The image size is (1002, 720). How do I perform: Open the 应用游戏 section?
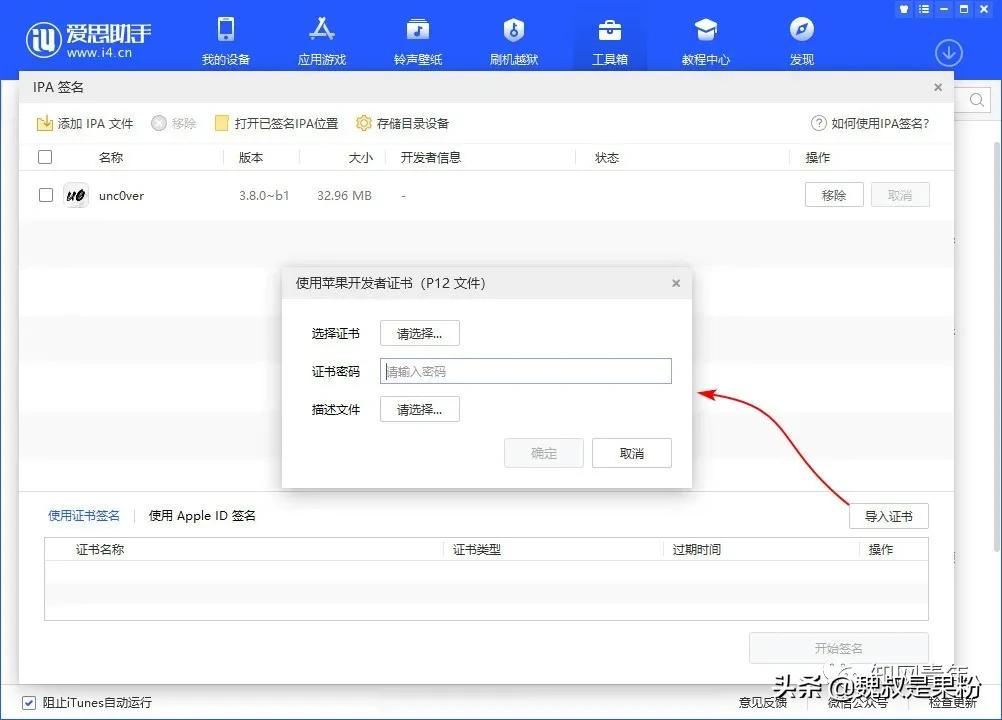[x=321, y=38]
